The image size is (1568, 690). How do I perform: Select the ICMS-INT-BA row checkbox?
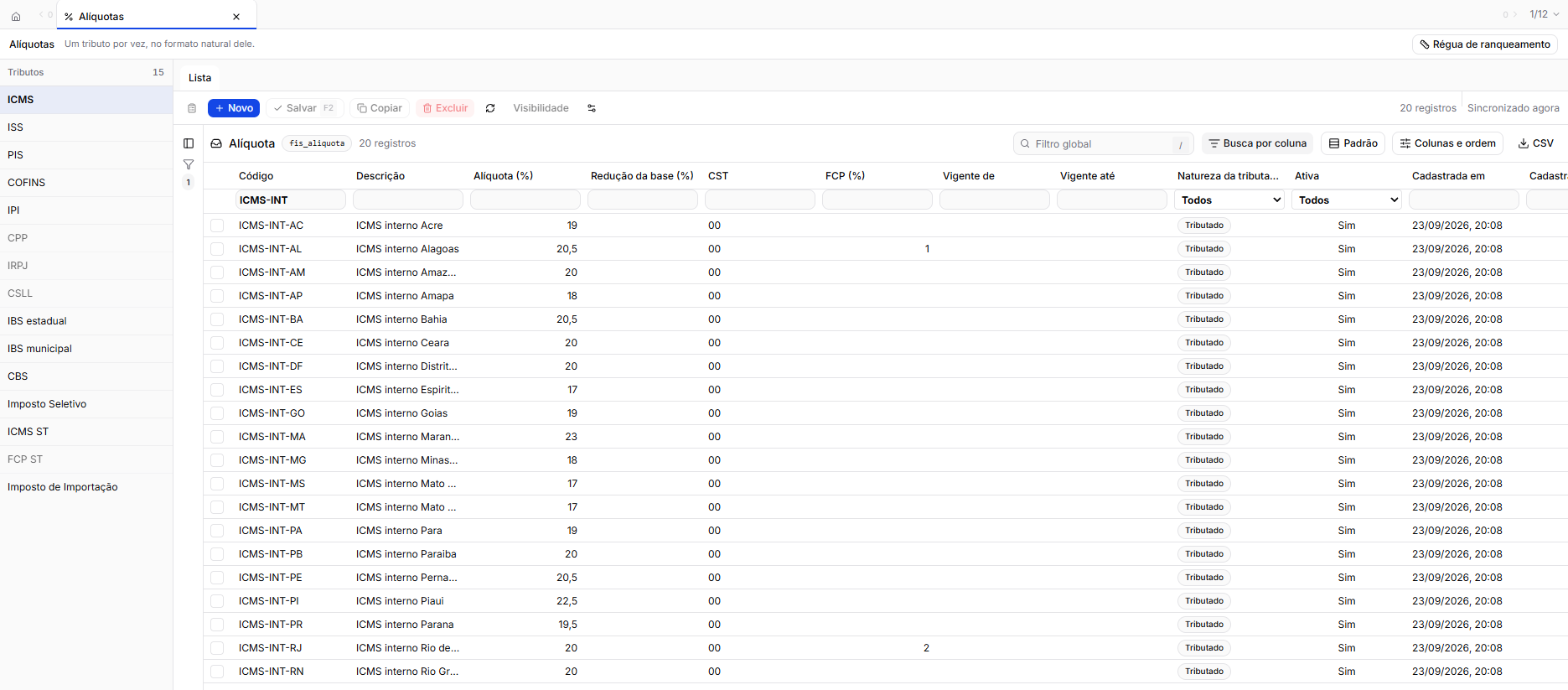coord(217,319)
